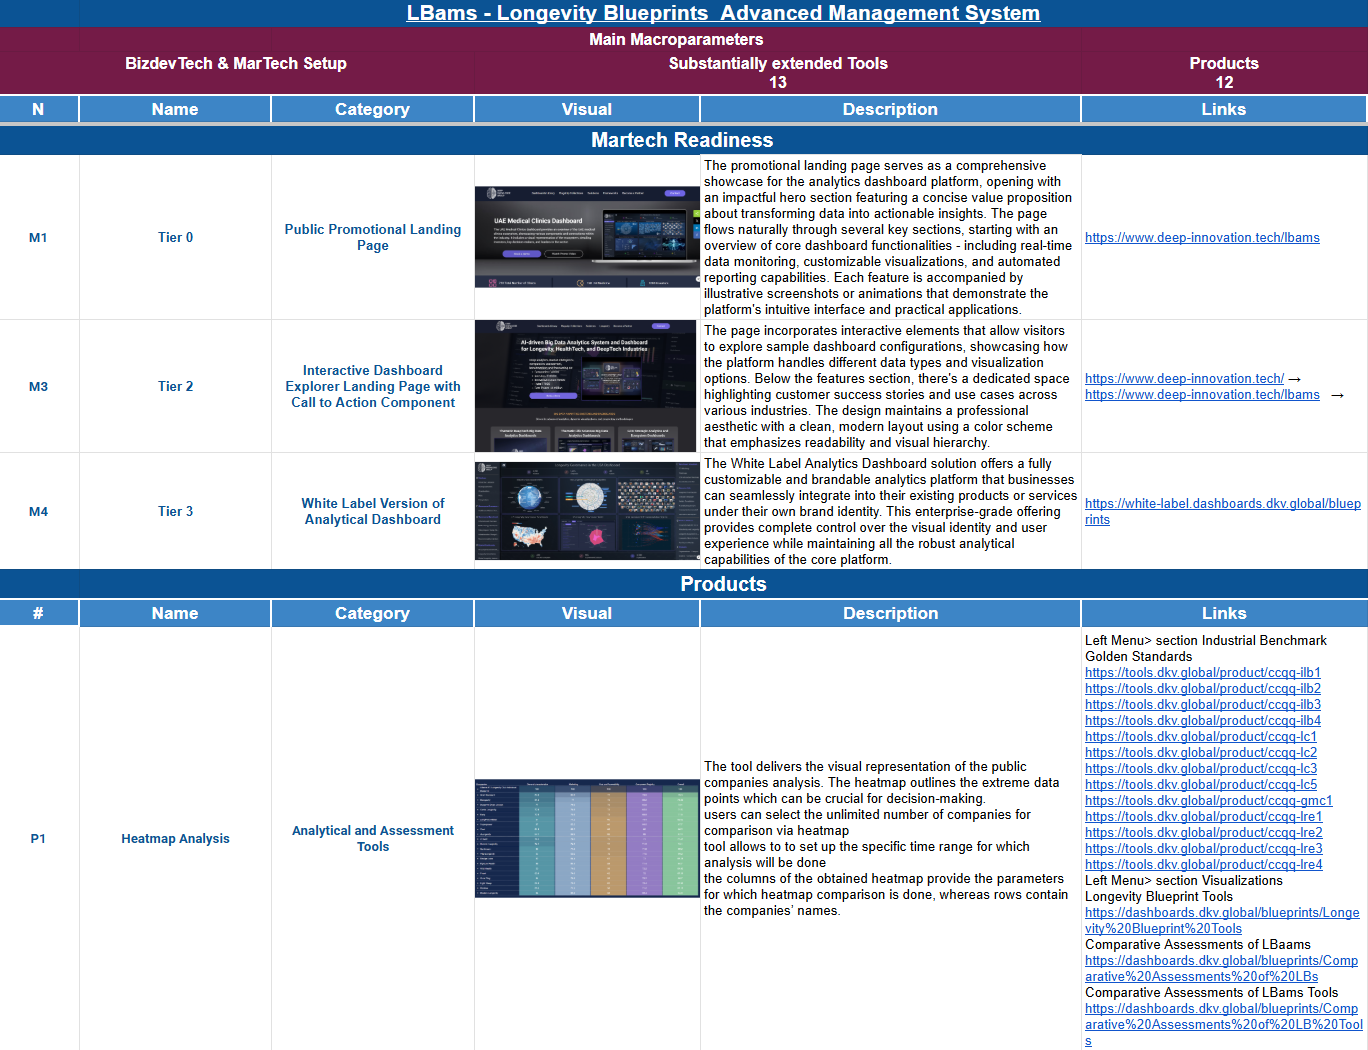Image resolution: width=1368 pixels, height=1050 pixels.
Task: Open the LBams title hyperlink at top
Action: [x=722, y=13]
